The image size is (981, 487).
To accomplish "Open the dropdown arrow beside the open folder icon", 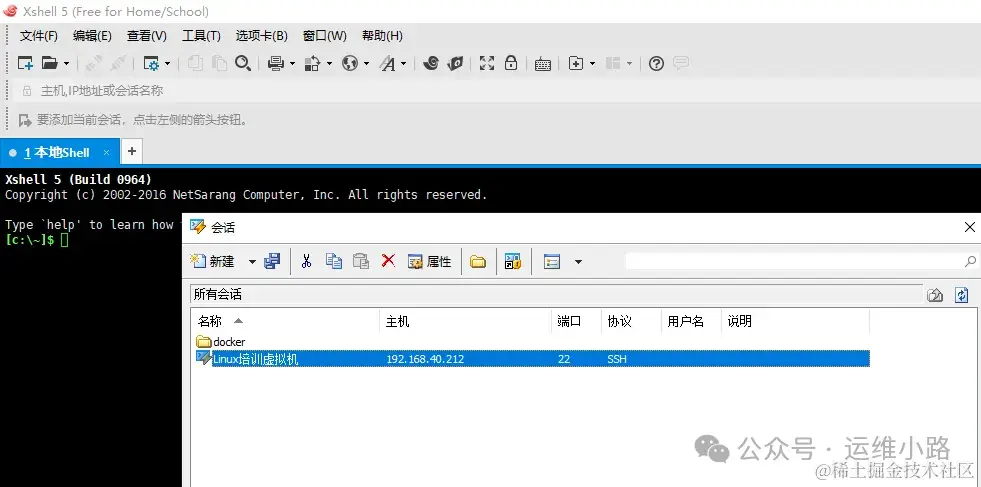I will coord(66,63).
